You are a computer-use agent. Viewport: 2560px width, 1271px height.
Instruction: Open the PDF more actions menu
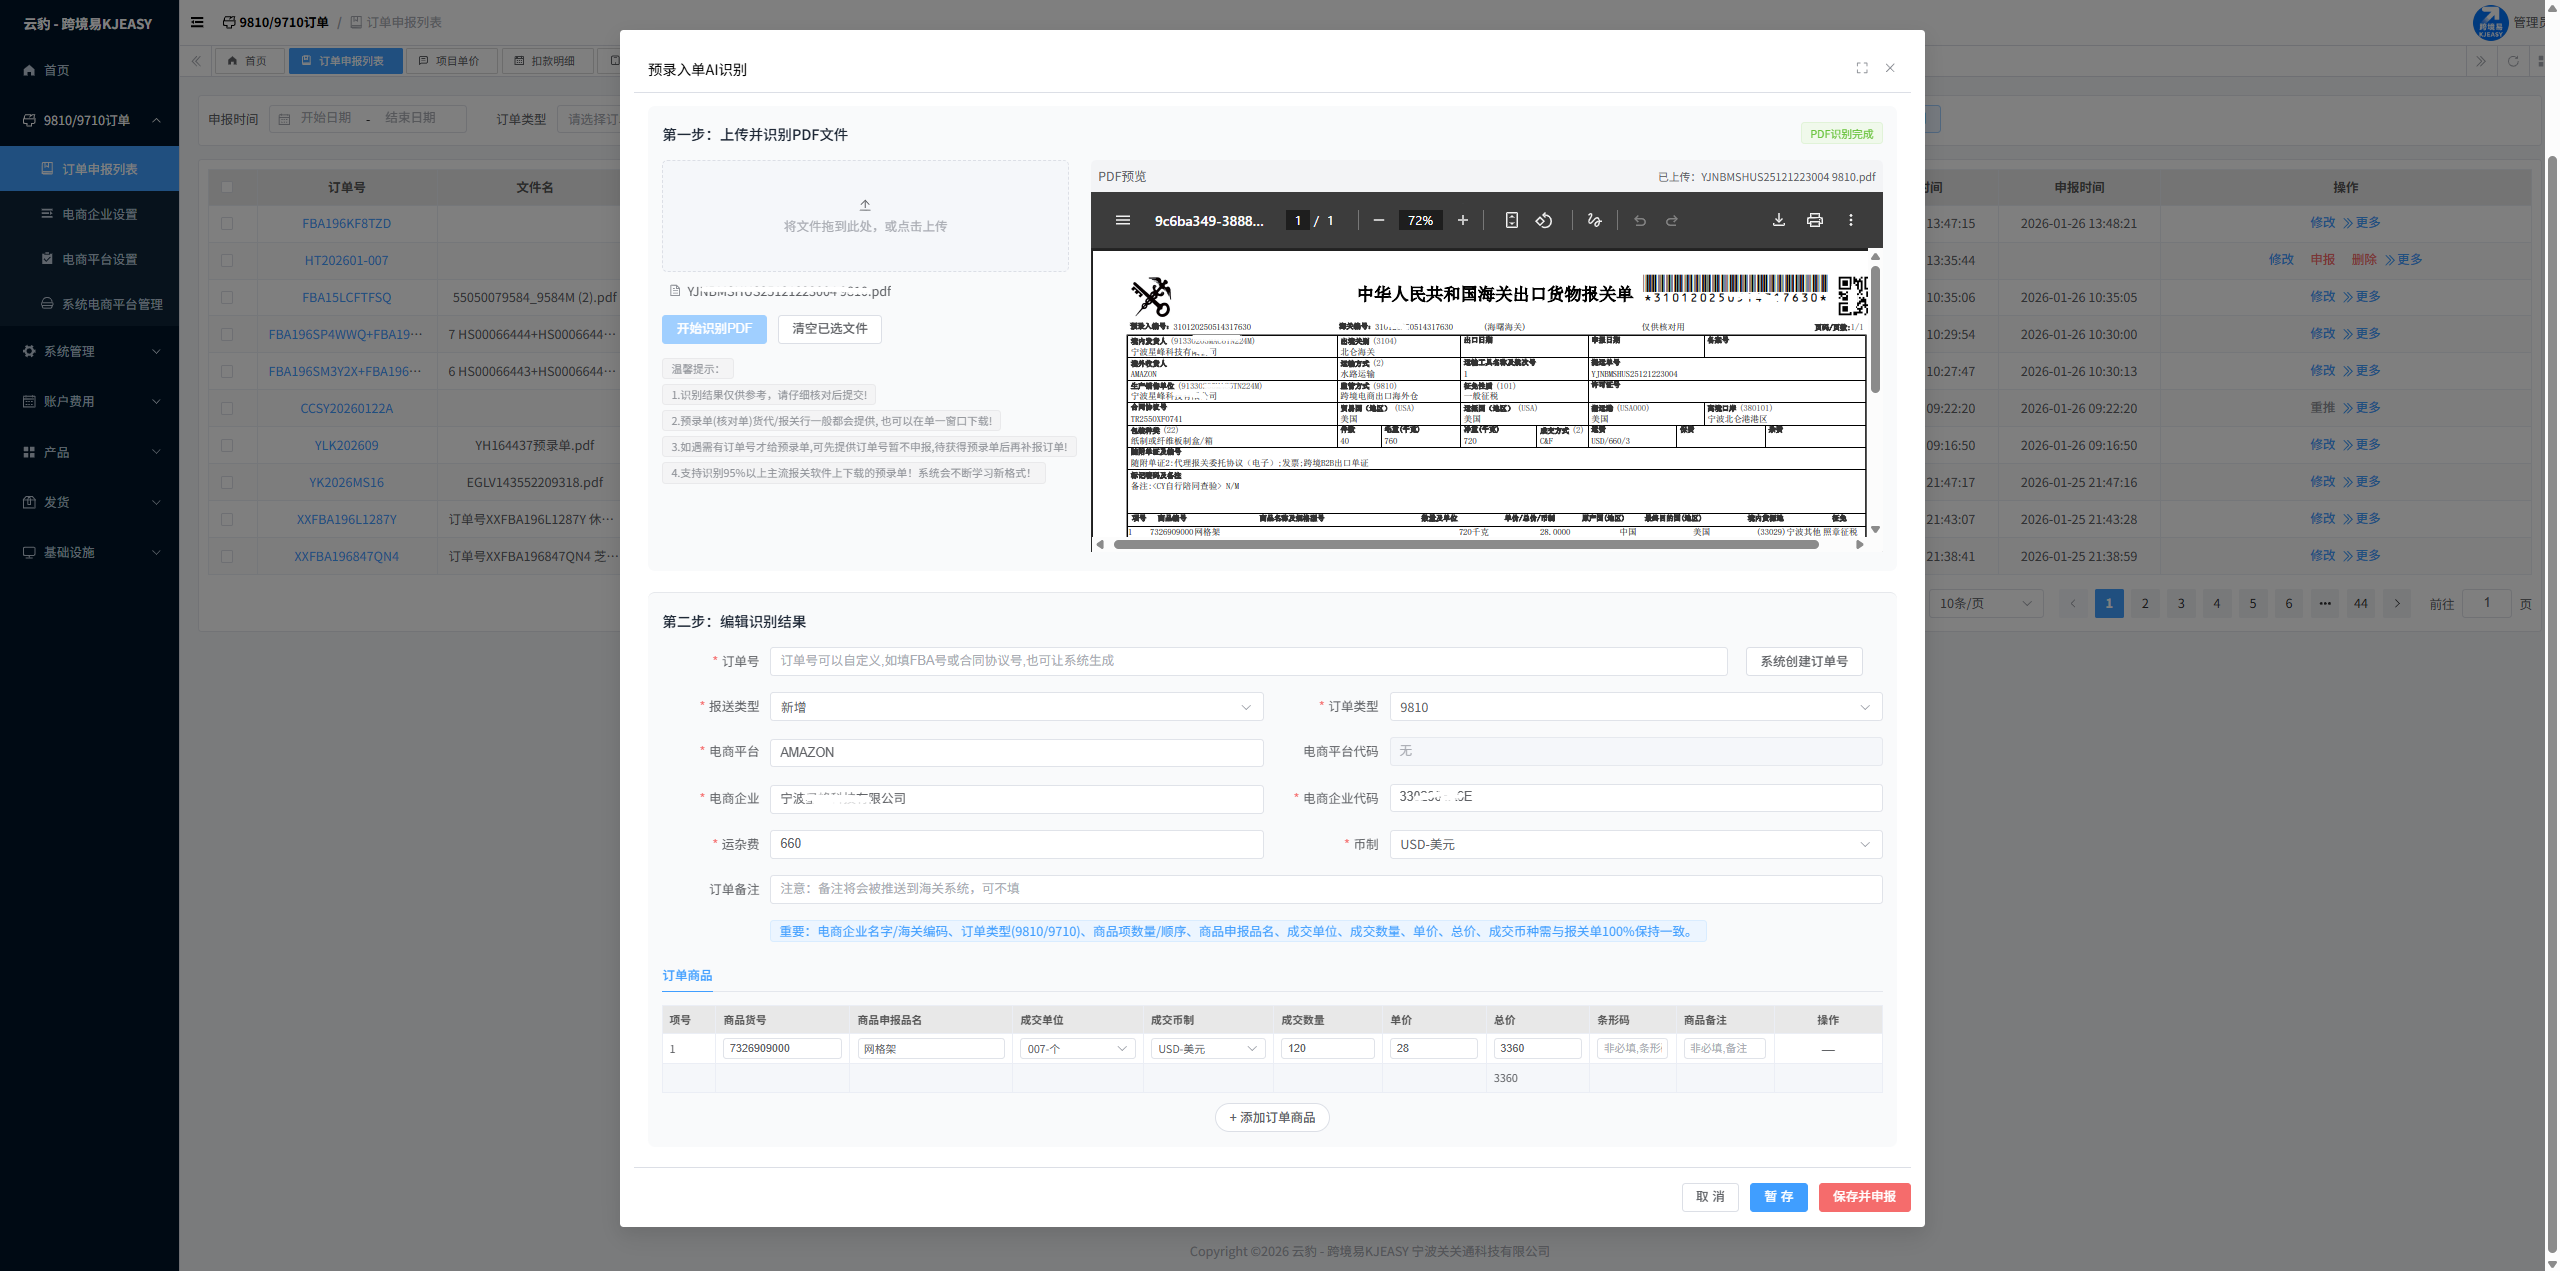click(1850, 220)
